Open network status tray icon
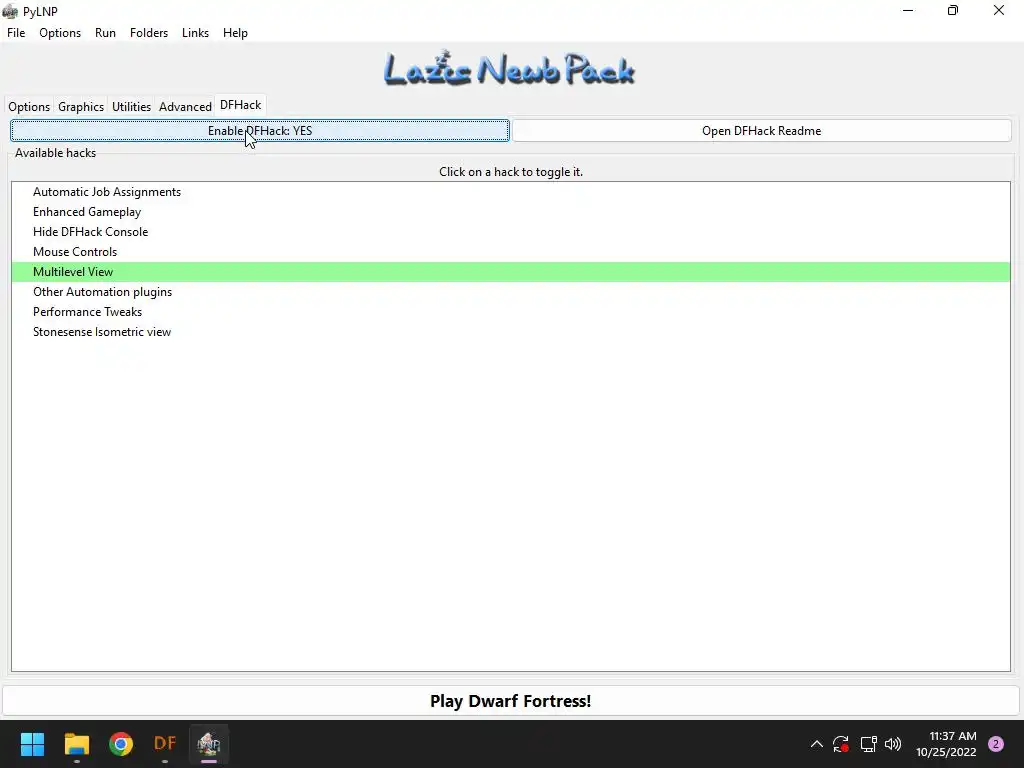 pyautogui.click(x=868, y=744)
